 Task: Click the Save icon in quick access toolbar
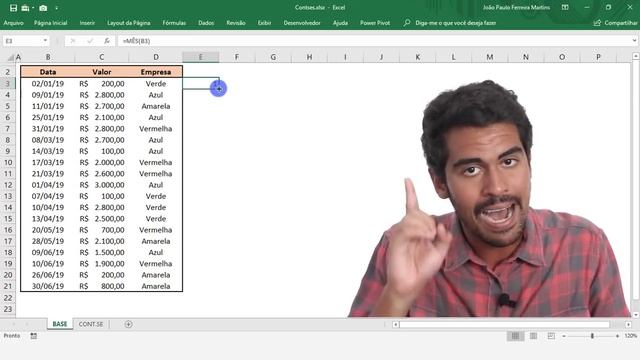pyautogui.click(x=13, y=8)
